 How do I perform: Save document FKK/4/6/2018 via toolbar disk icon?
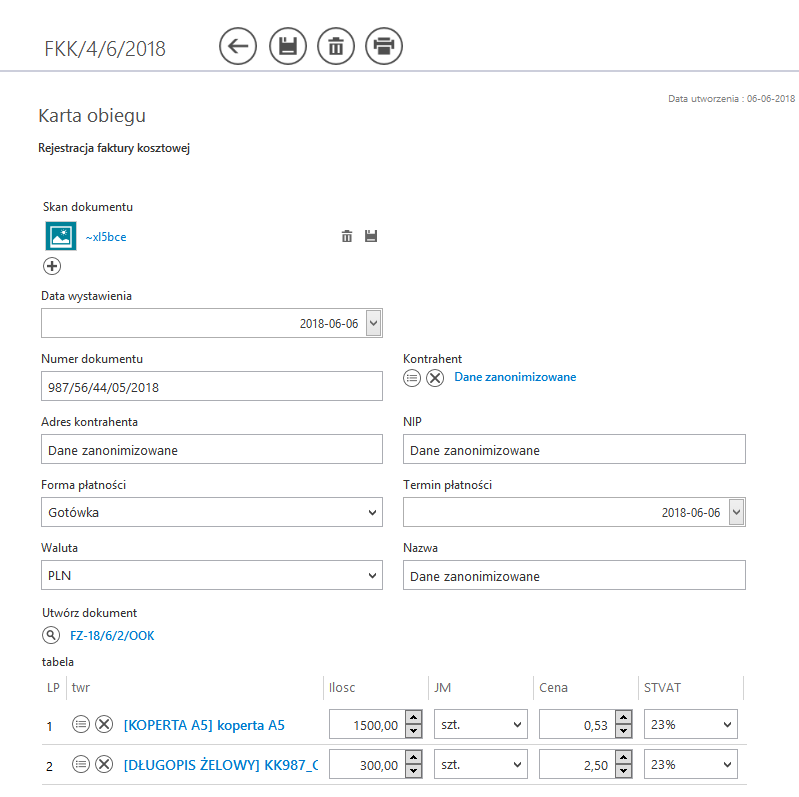tap(288, 46)
